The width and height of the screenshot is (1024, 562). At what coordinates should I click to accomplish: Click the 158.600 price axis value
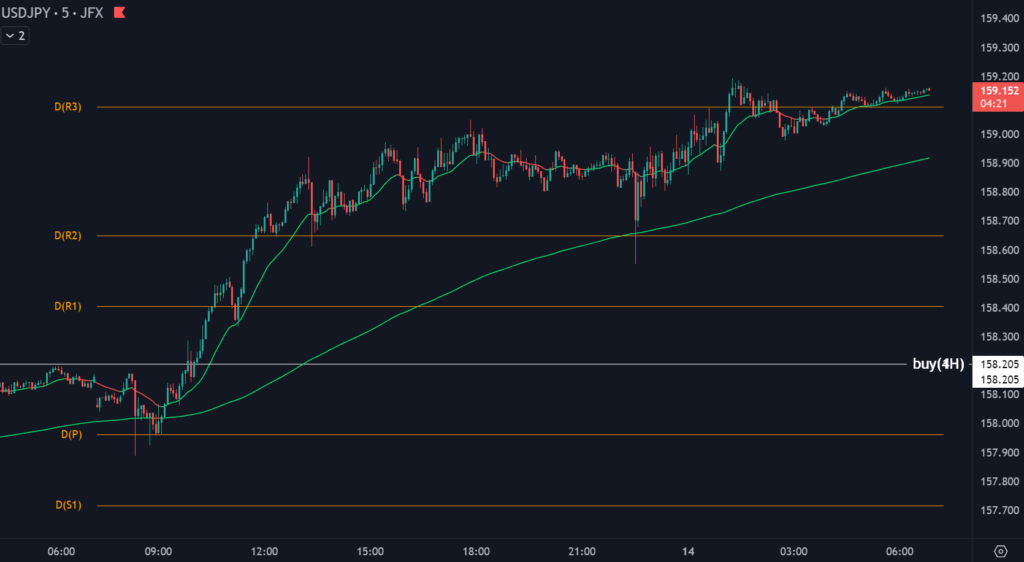coord(999,250)
